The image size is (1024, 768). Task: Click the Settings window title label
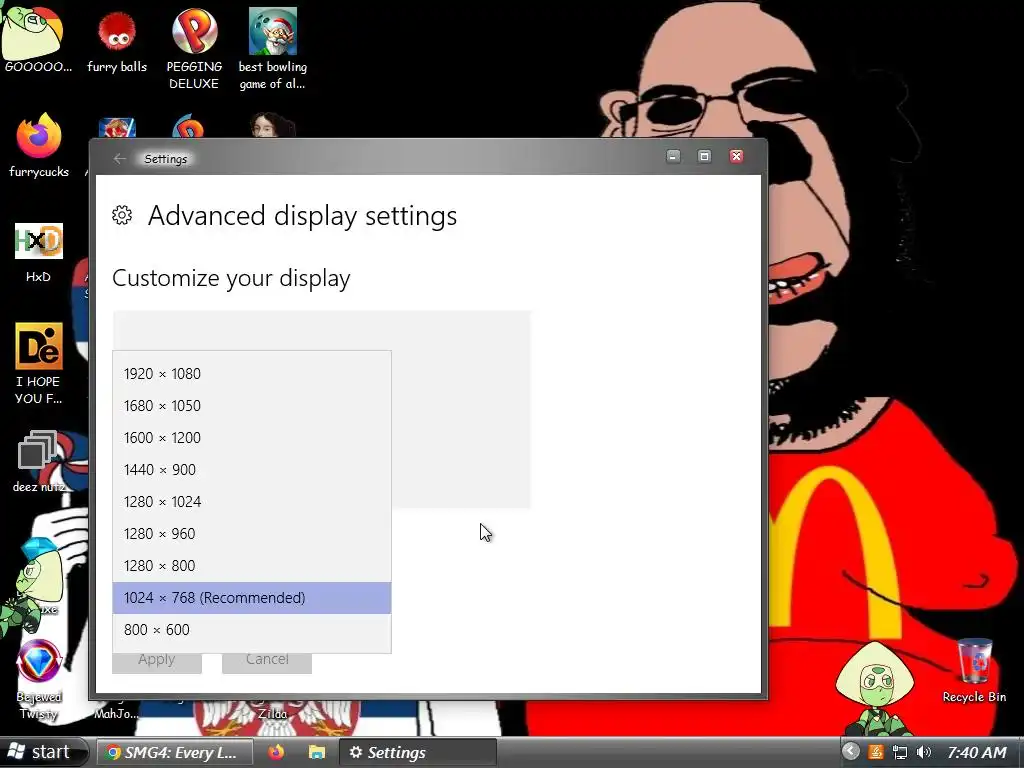coord(165,159)
